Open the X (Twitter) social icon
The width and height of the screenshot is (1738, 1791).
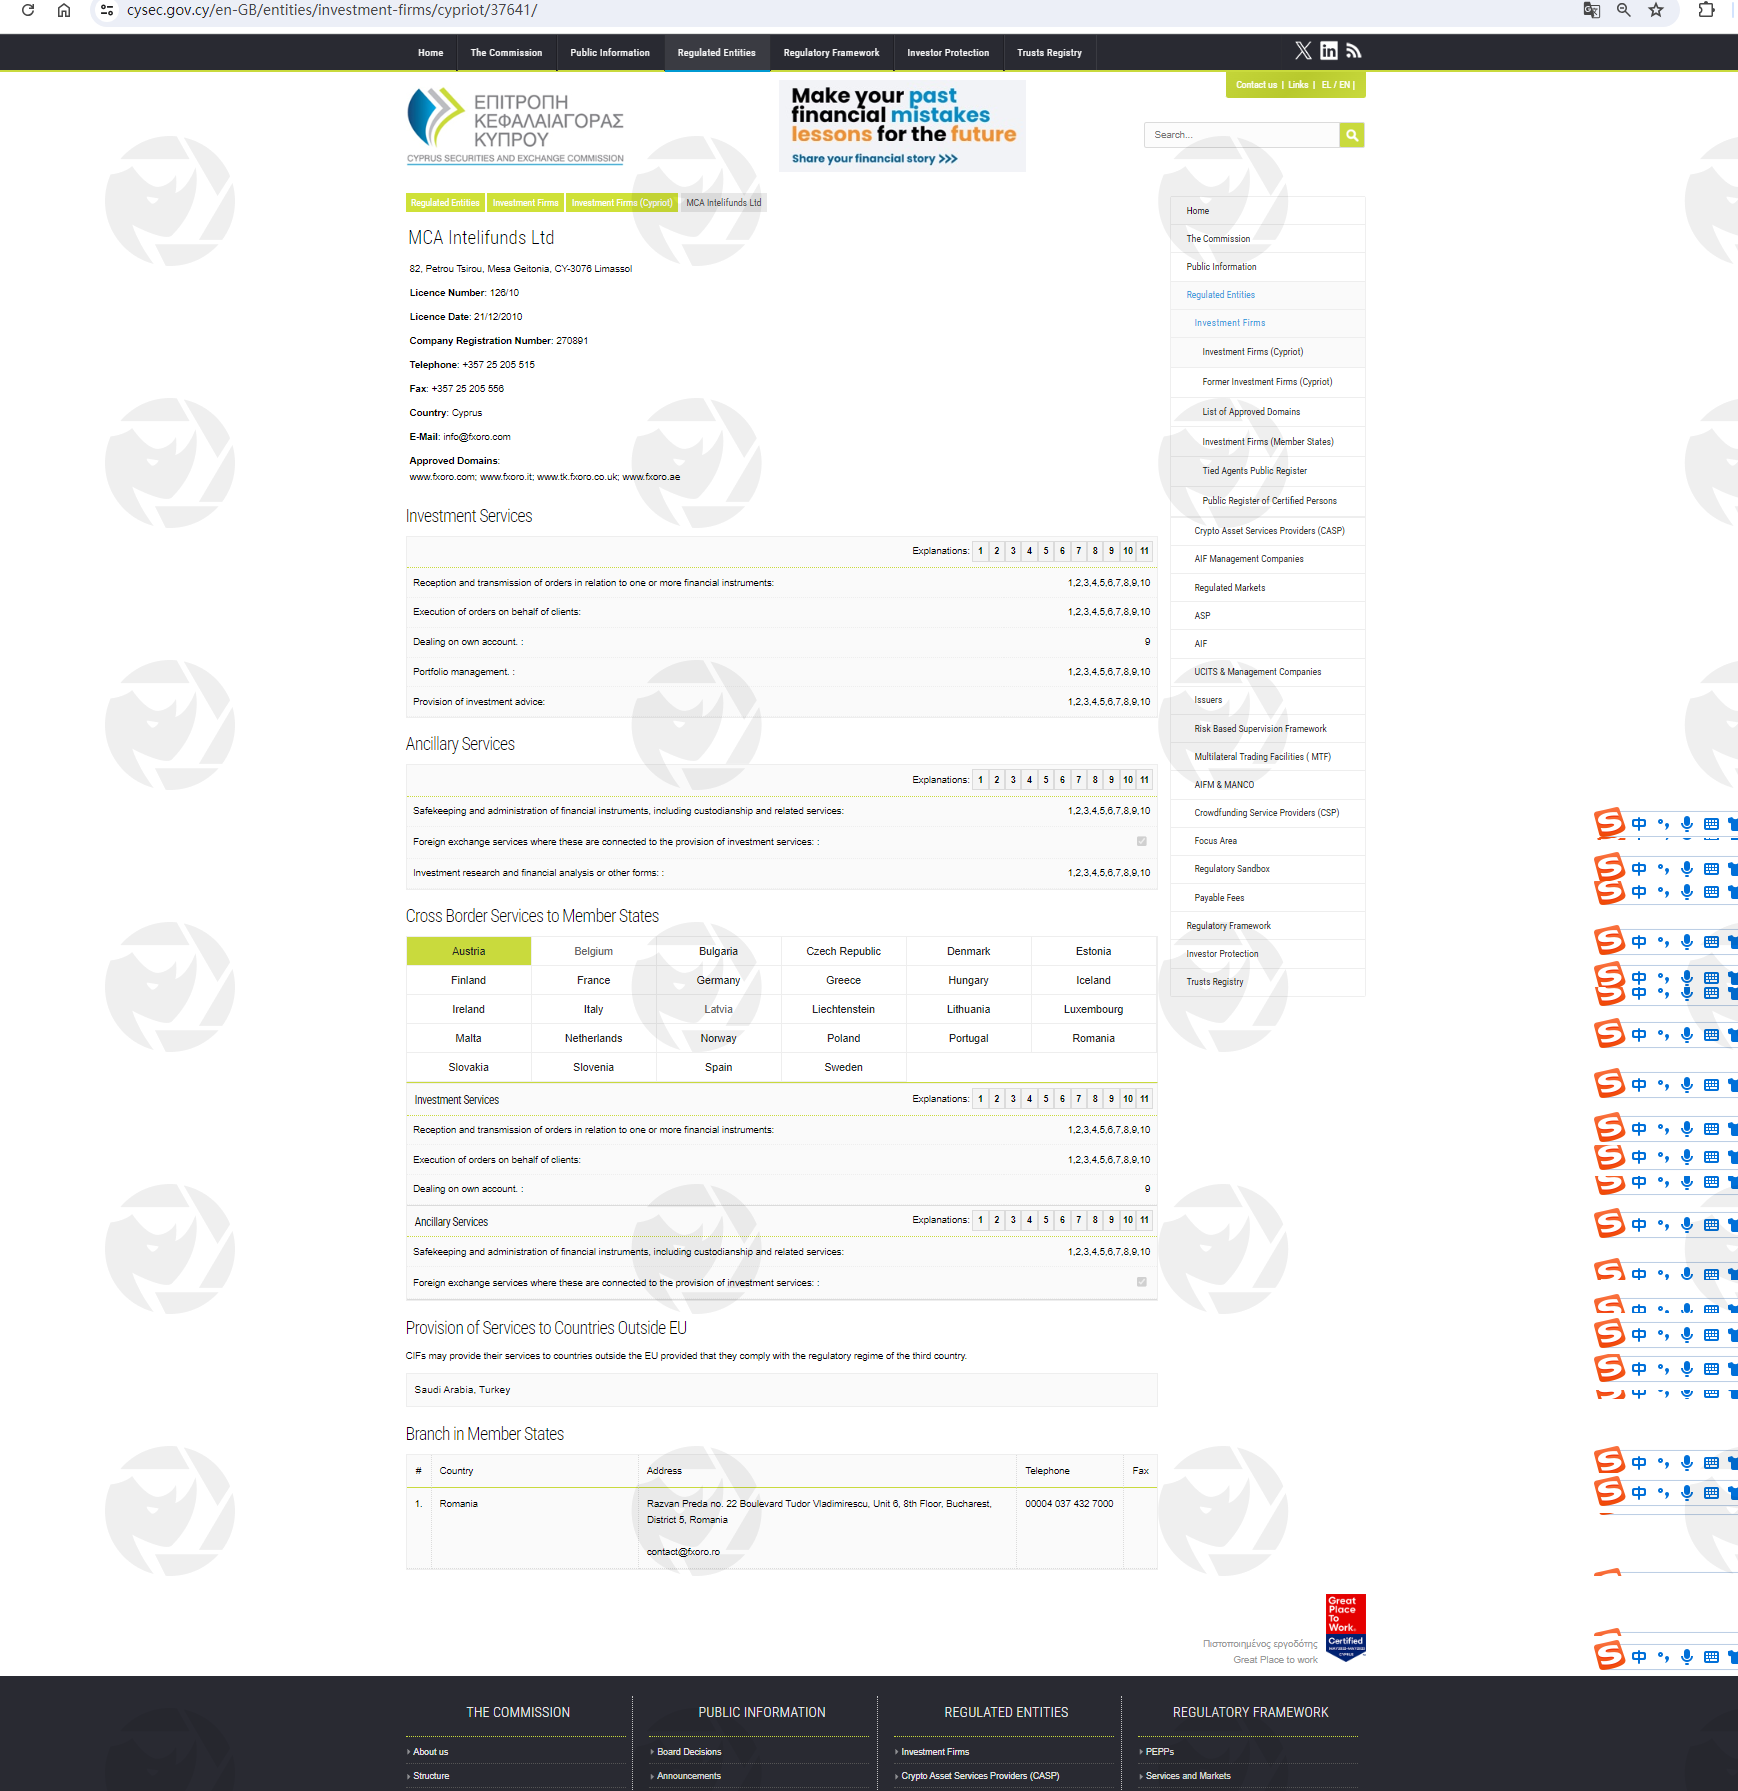coord(1303,51)
